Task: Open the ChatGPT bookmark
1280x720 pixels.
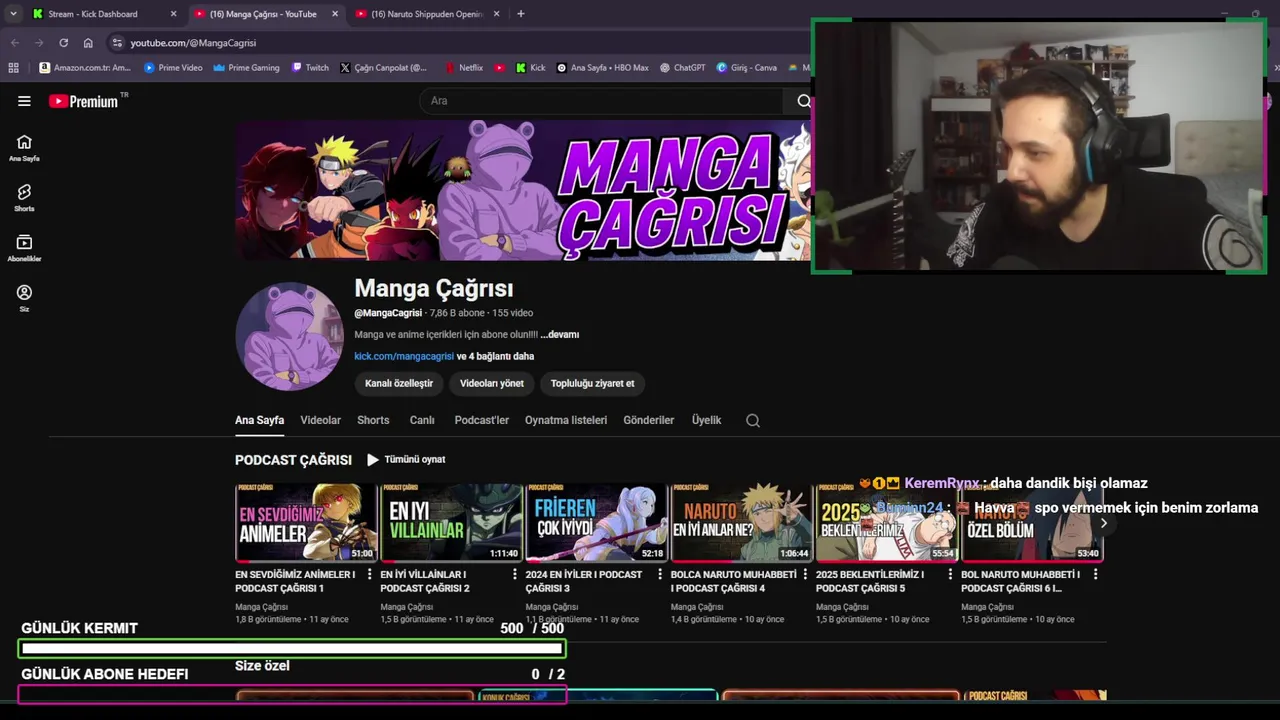Action: click(683, 68)
